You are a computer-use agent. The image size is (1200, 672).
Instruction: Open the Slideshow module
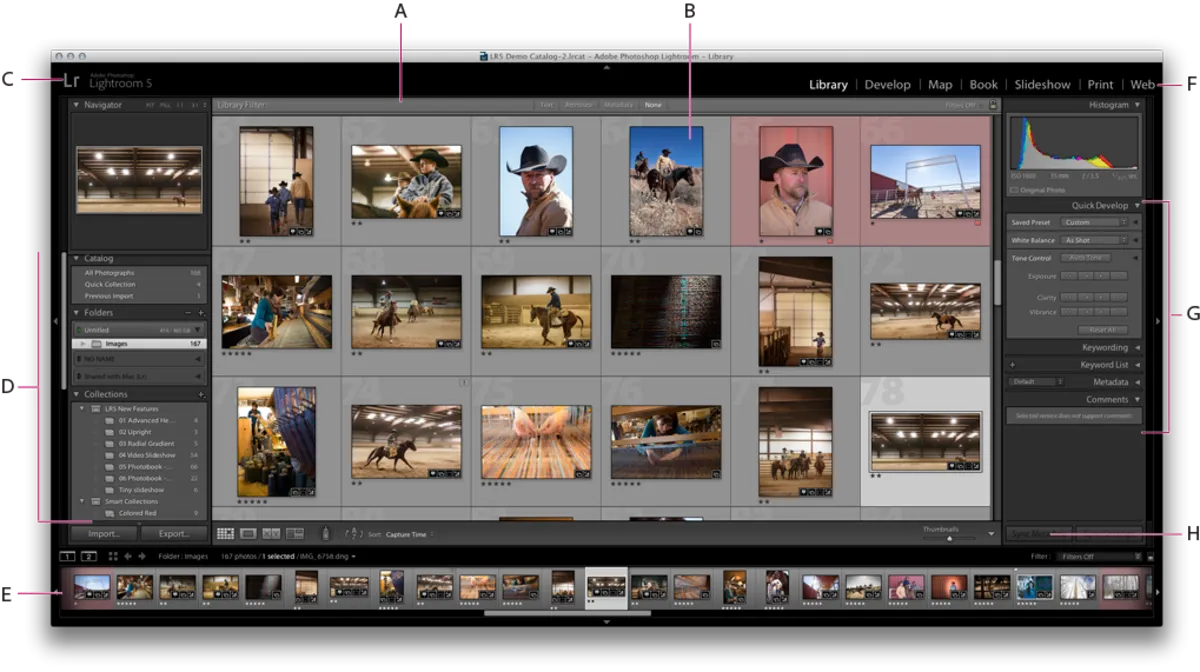click(1042, 85)
